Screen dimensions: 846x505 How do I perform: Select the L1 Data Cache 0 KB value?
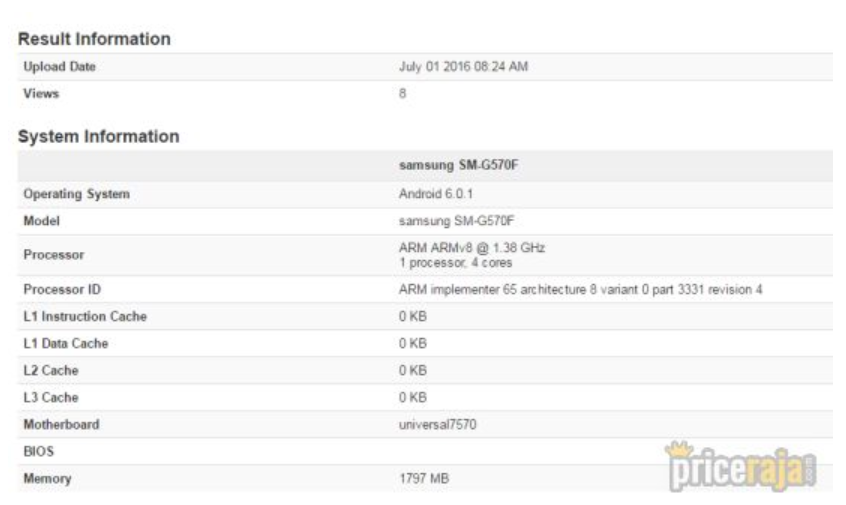coord(413,344)
